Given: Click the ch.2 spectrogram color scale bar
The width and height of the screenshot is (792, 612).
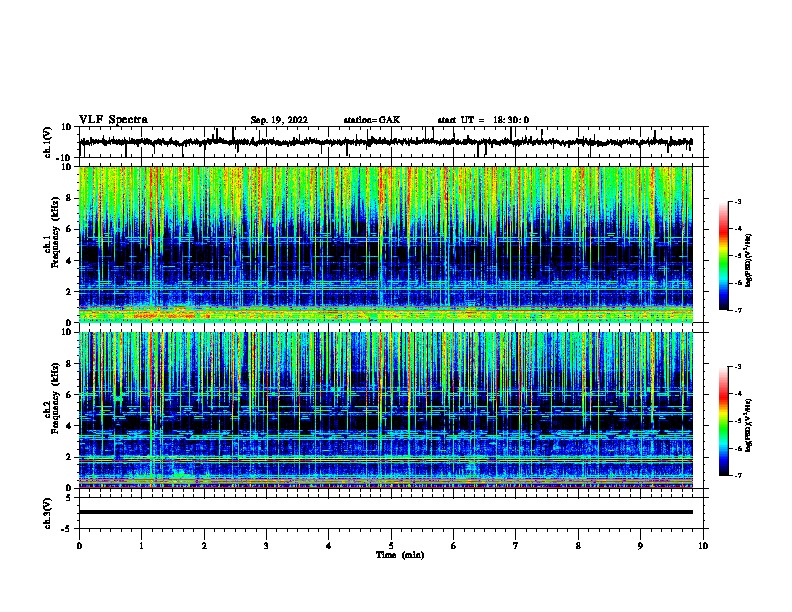Looking at the screenshot, I should pyautogui.click(x=724, y=421).
